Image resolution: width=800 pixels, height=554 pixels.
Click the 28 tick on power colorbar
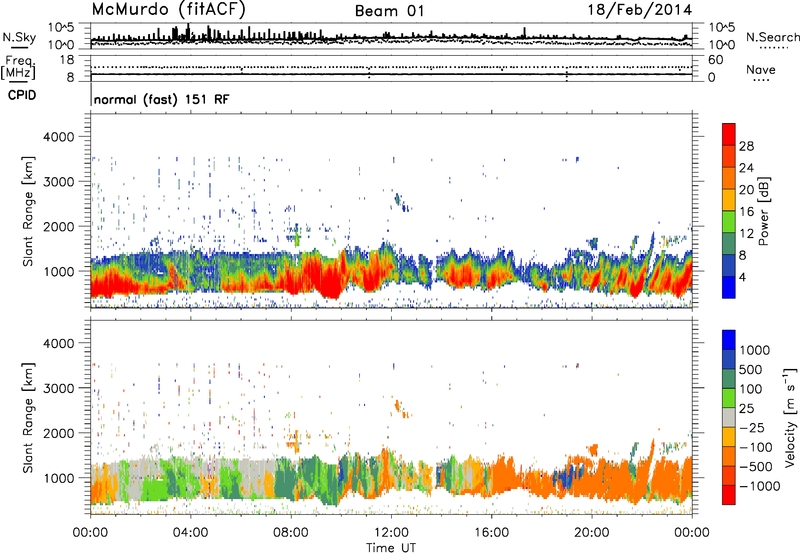[746, 146]
